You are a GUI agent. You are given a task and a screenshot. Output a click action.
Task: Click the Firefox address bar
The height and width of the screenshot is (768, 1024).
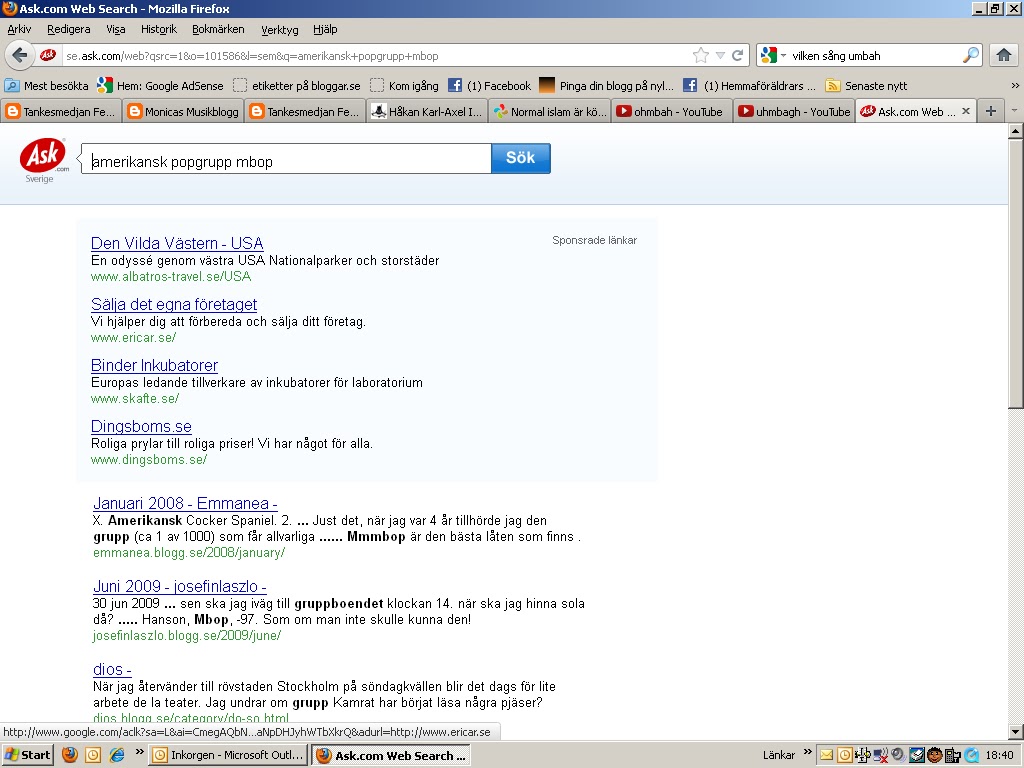coord(376,56)
